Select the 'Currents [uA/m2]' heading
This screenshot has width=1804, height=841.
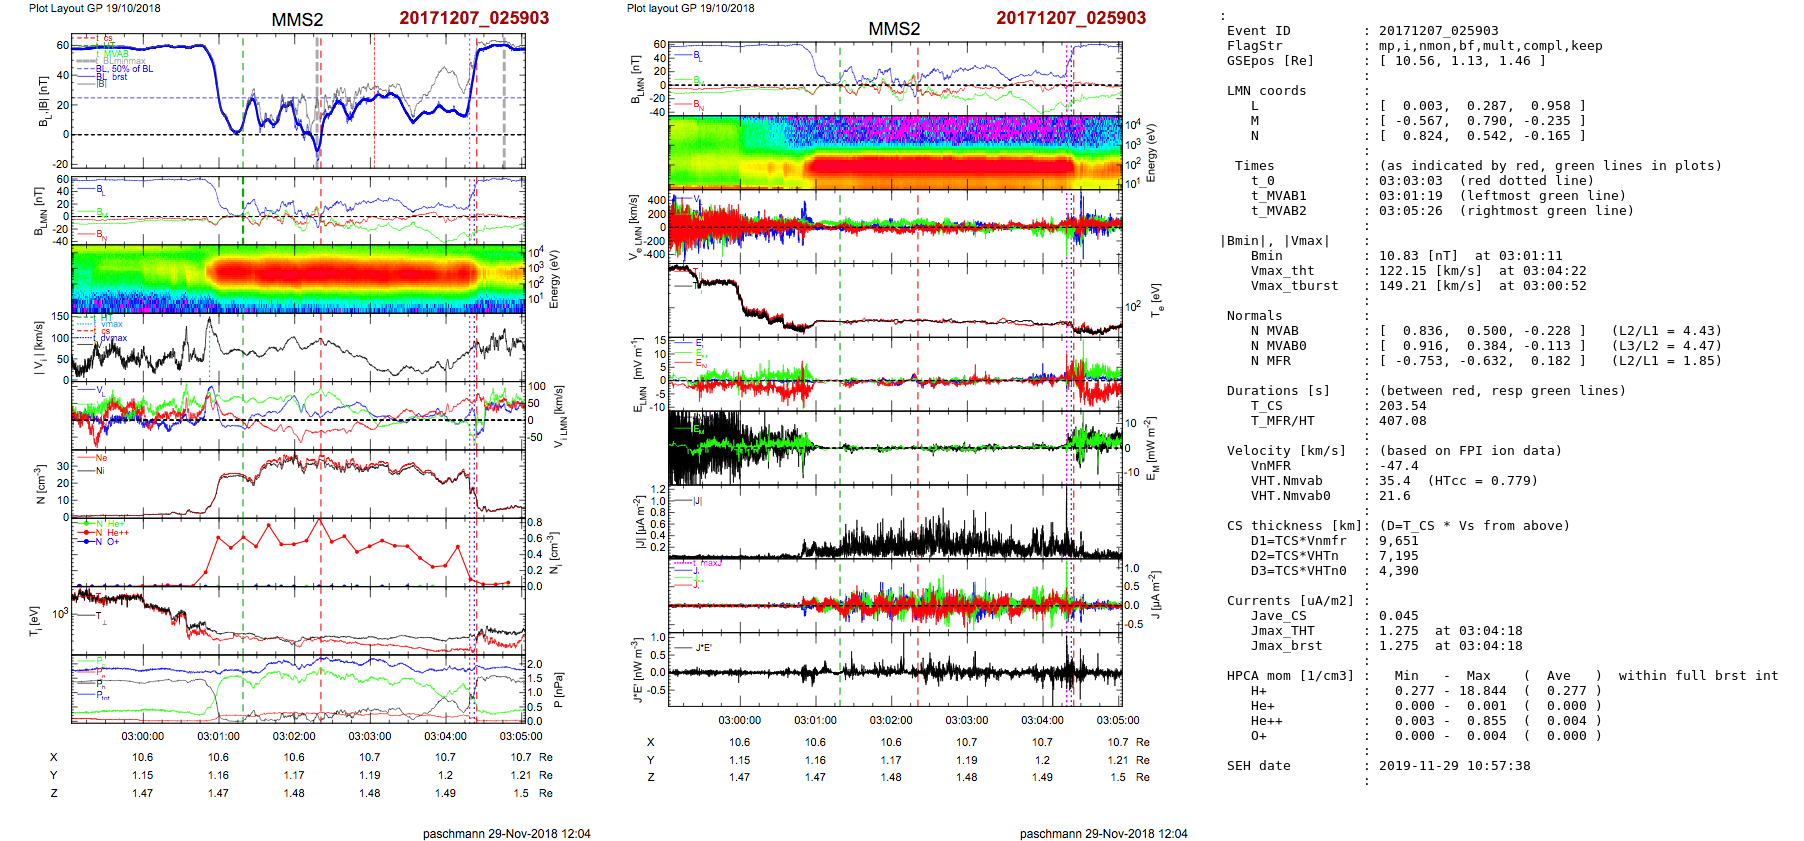pyautogui.click(x=1290, y=601)
